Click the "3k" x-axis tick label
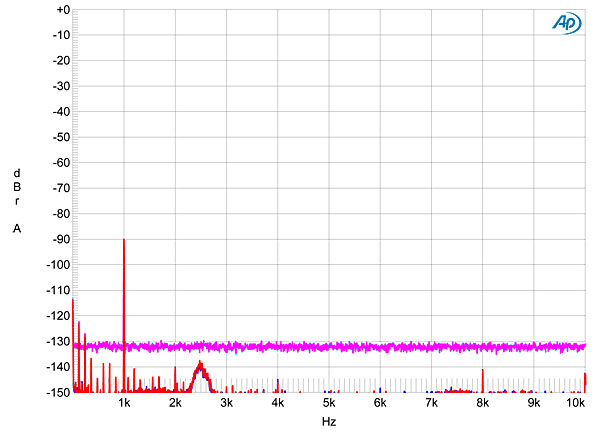 (x=227, y=403)
